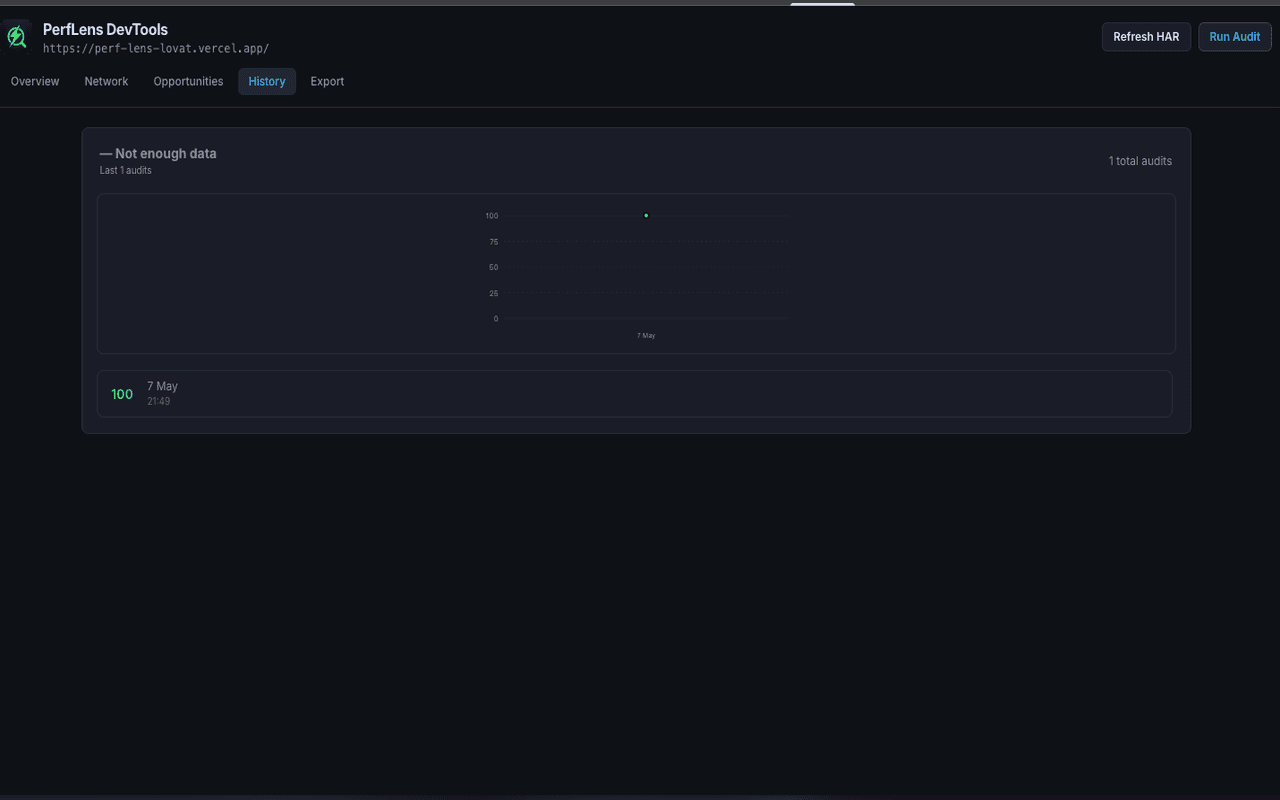Go to the Opportunities tab
The height and width of the screenshot is (800, 1280).
click(188, 82)
